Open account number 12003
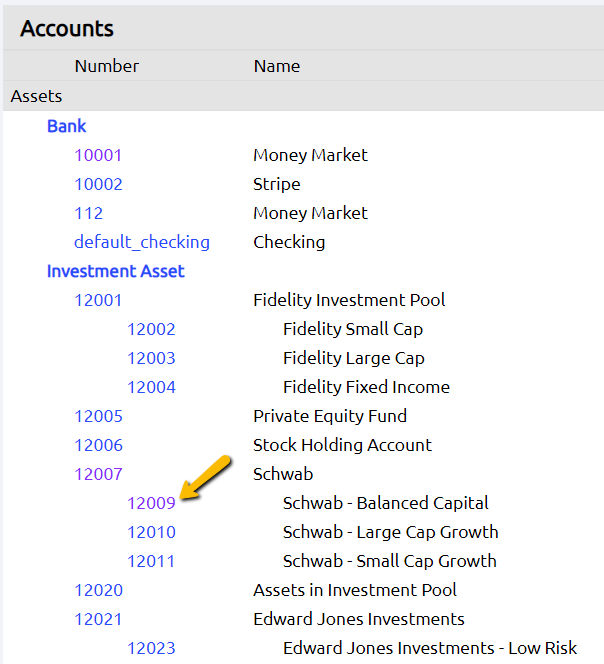This screenshot has height=664, width=604. click(151, 358)
